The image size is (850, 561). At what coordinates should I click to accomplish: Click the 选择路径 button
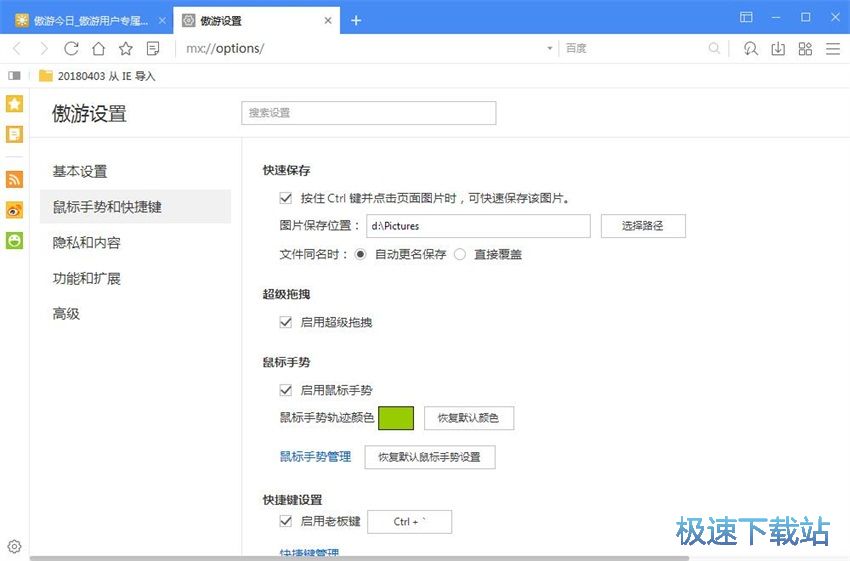(x=643, y=226)
